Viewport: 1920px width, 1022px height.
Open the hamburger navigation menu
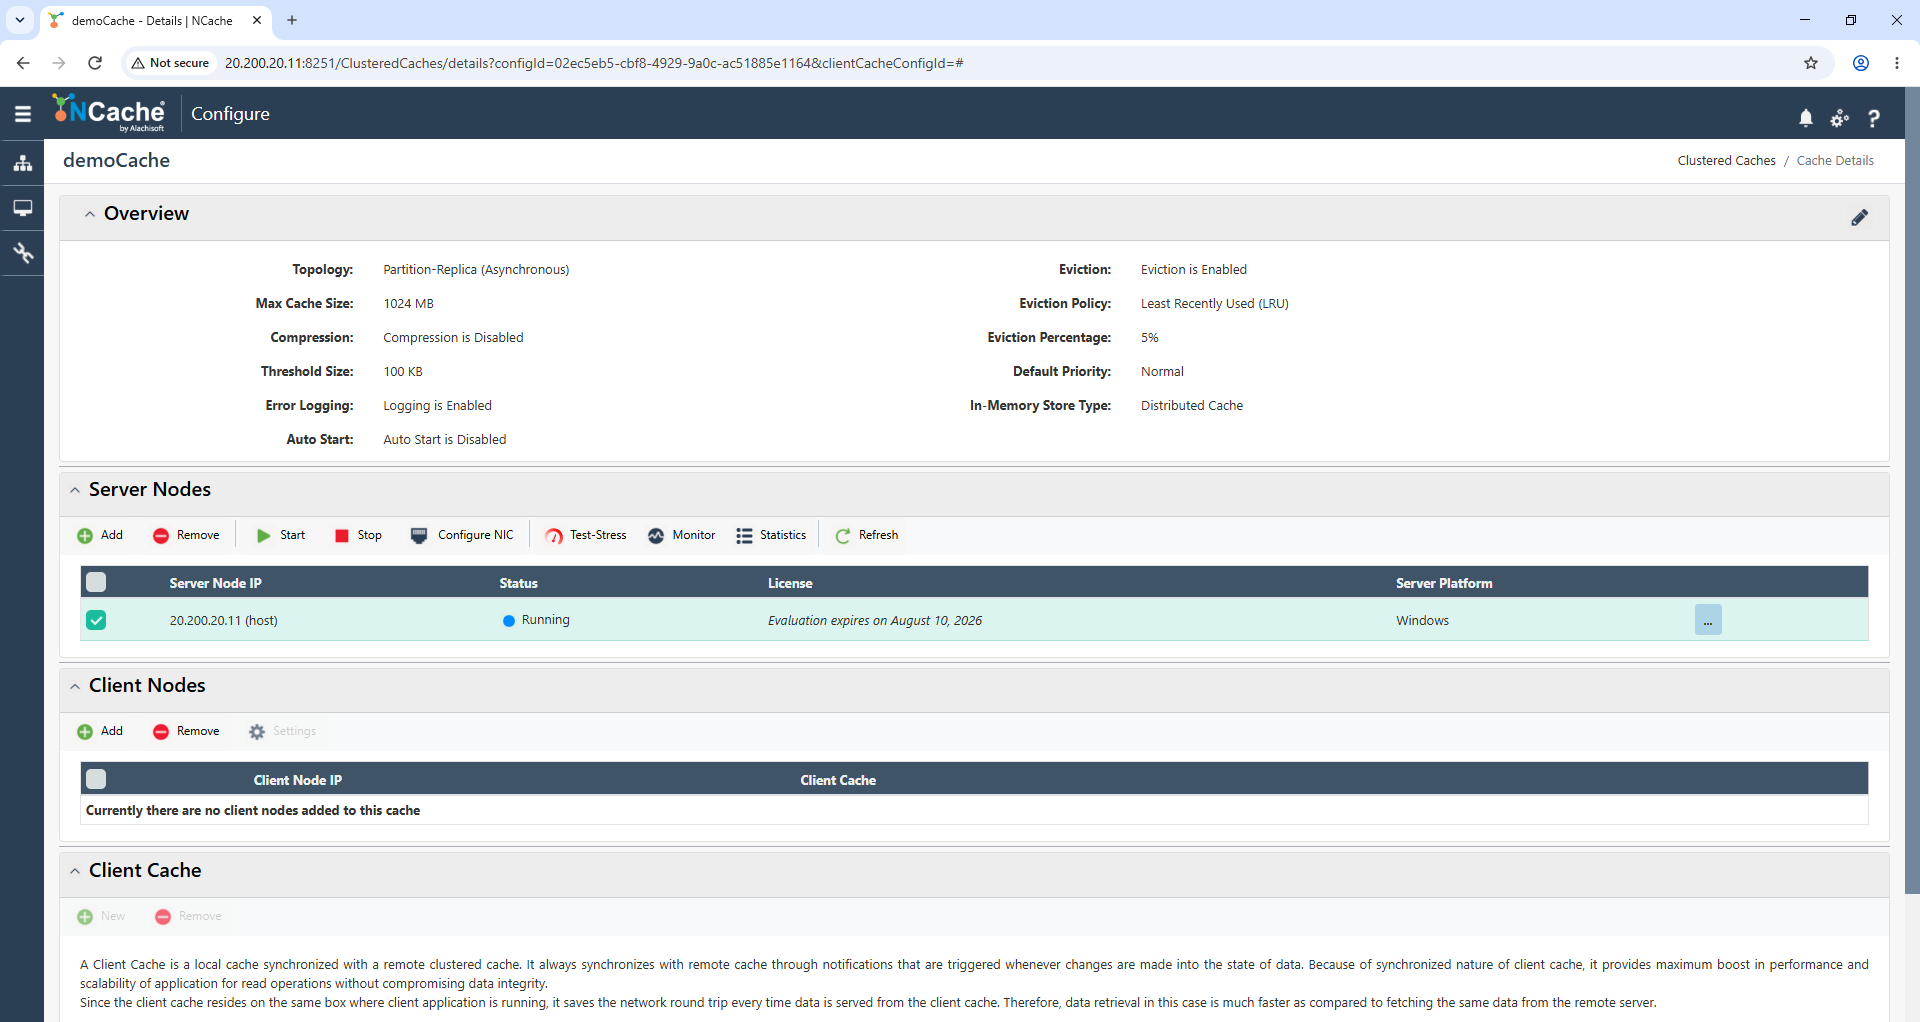[x=22, y=114]
